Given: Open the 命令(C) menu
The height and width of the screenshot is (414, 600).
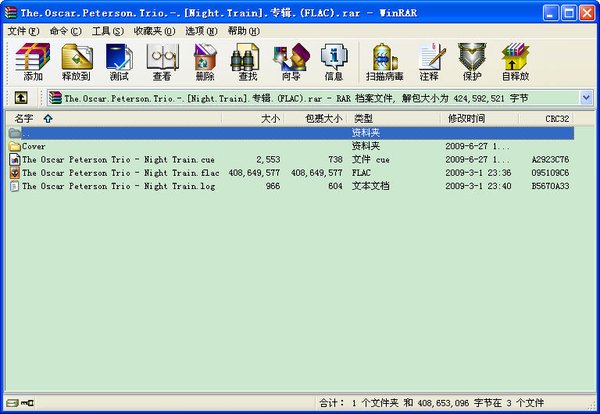Looking at the screenshot, I should (x=65, y=31).
